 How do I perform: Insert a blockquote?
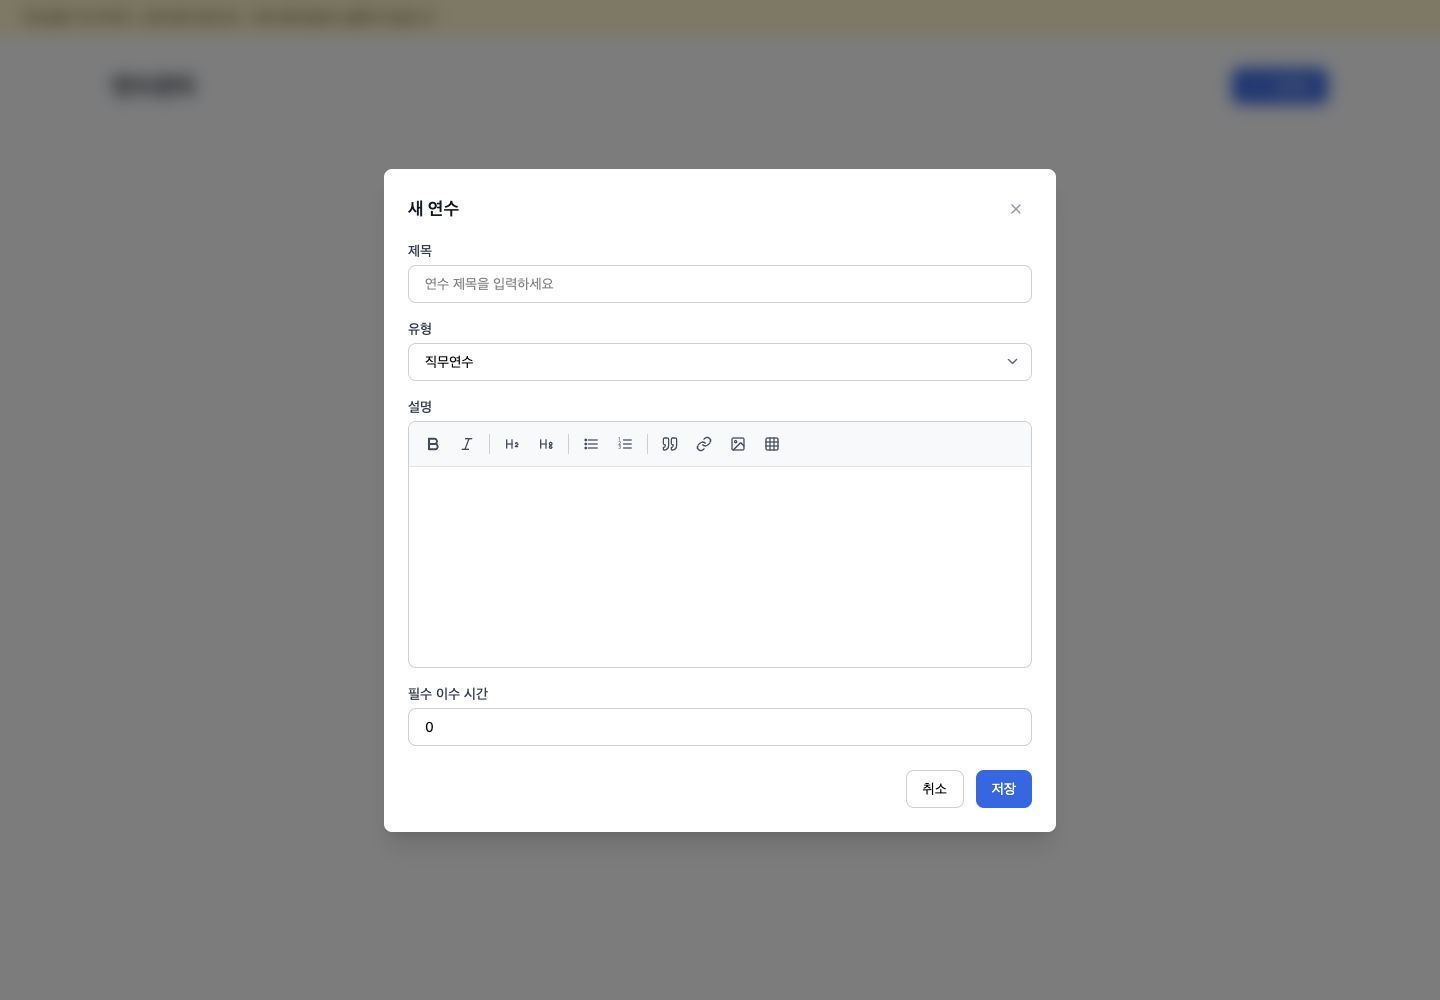coord(670,444)
